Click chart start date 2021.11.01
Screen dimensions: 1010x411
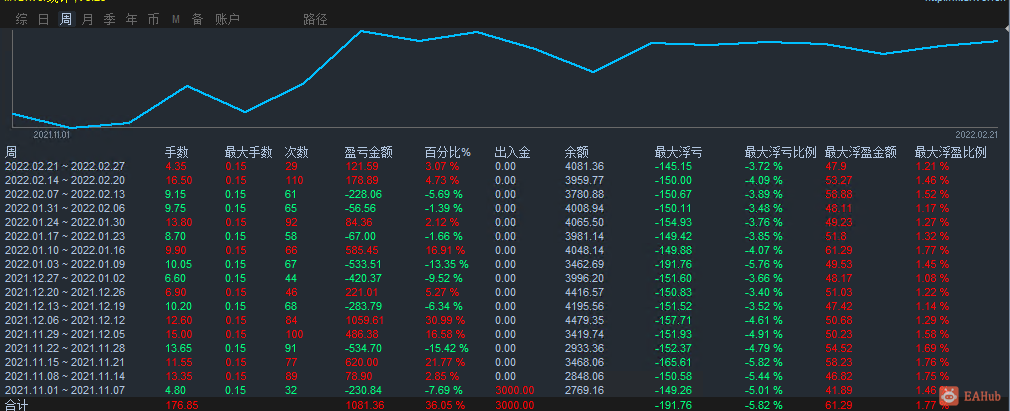[x=52, y=135]
